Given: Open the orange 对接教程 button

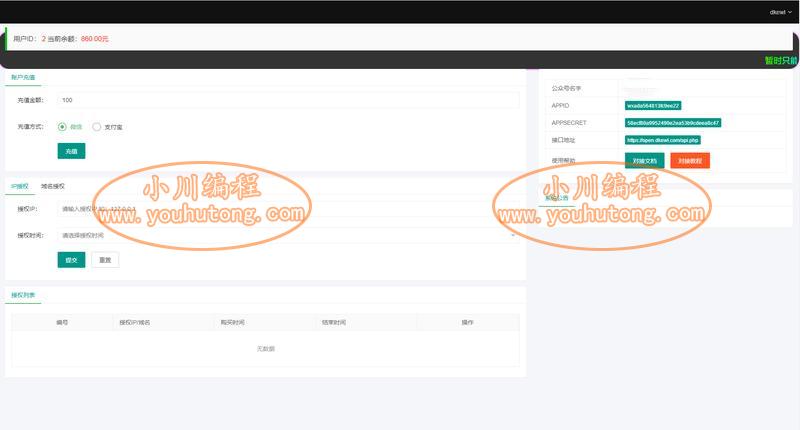Looking at the screenshot, I should (x=690, y=161).
